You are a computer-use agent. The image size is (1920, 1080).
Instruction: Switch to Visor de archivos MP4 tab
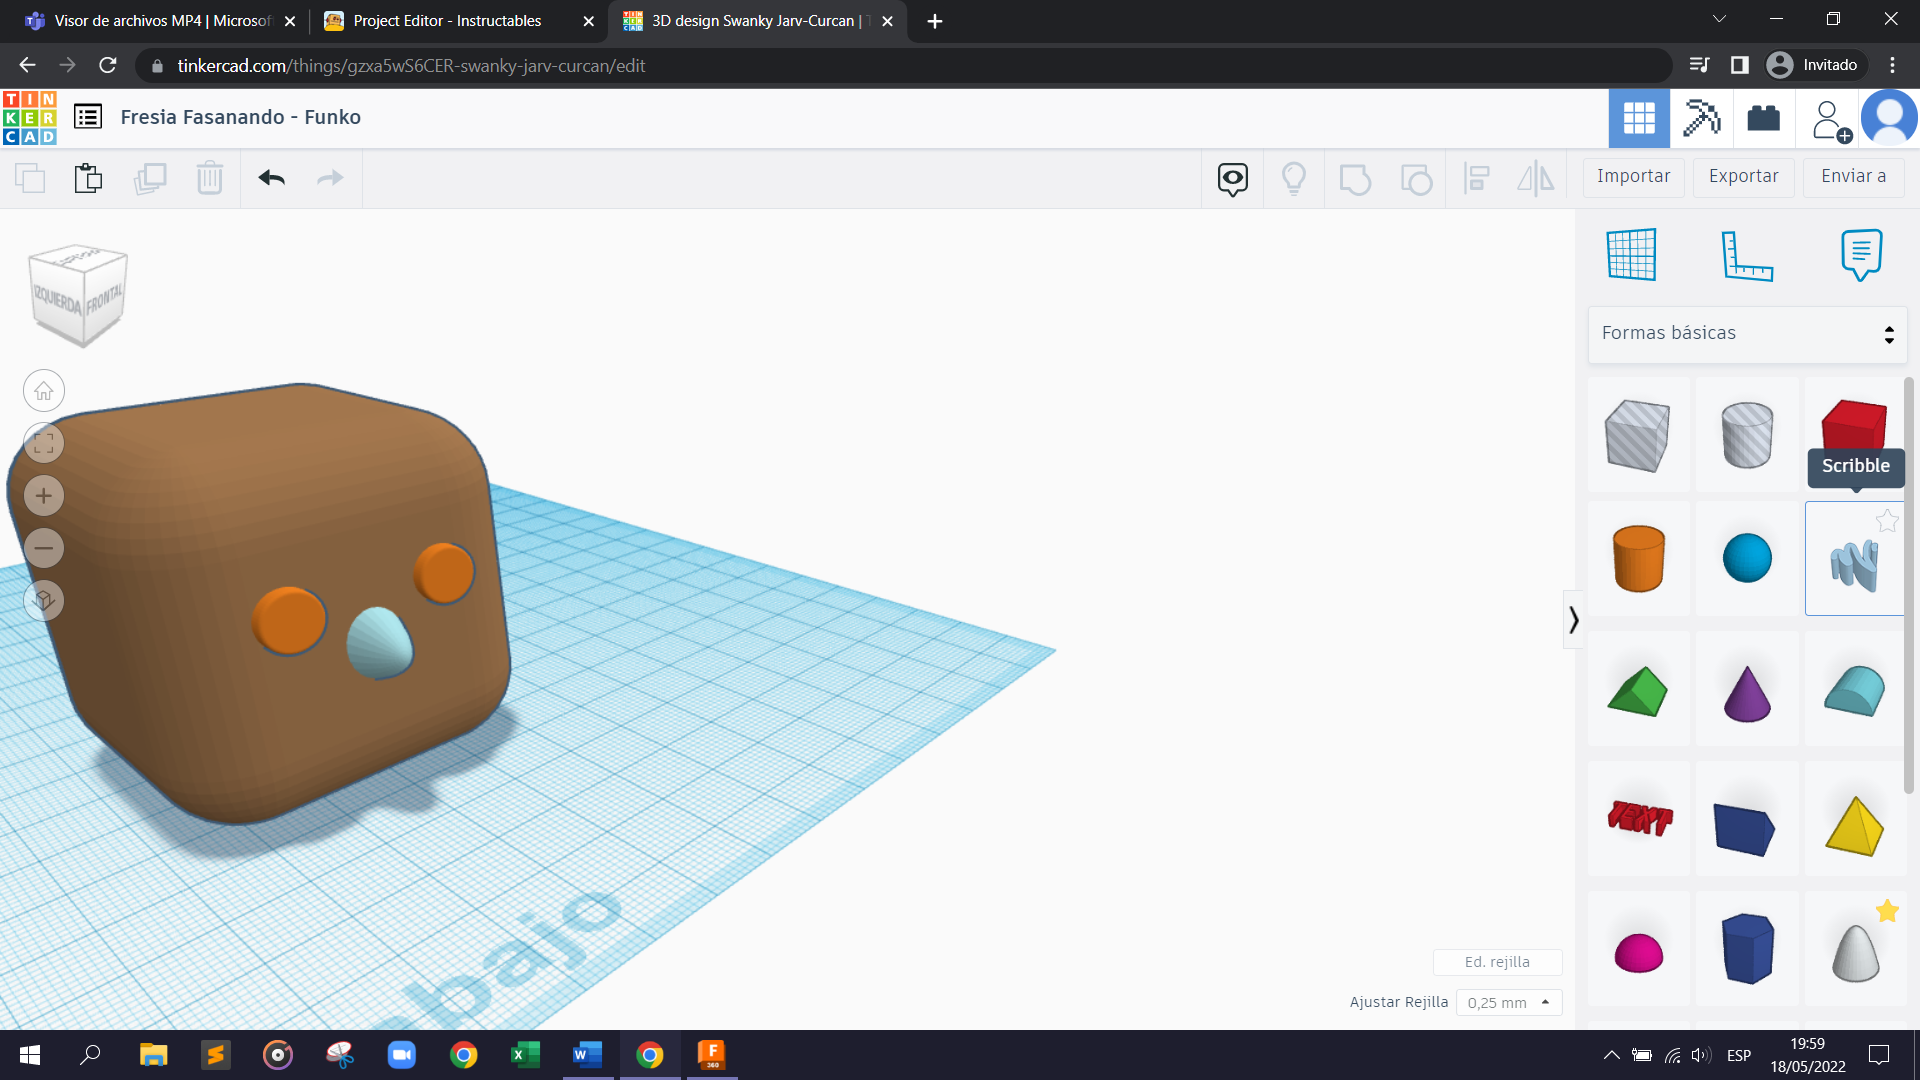160,21
